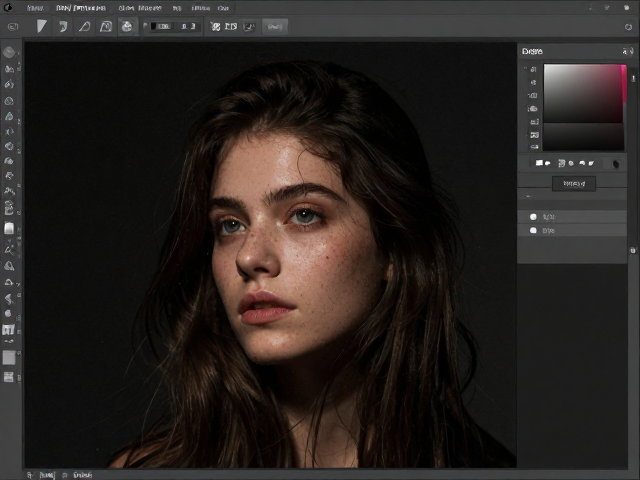Select the solid white square tool in left toolbar

click(x=9, y=228)
